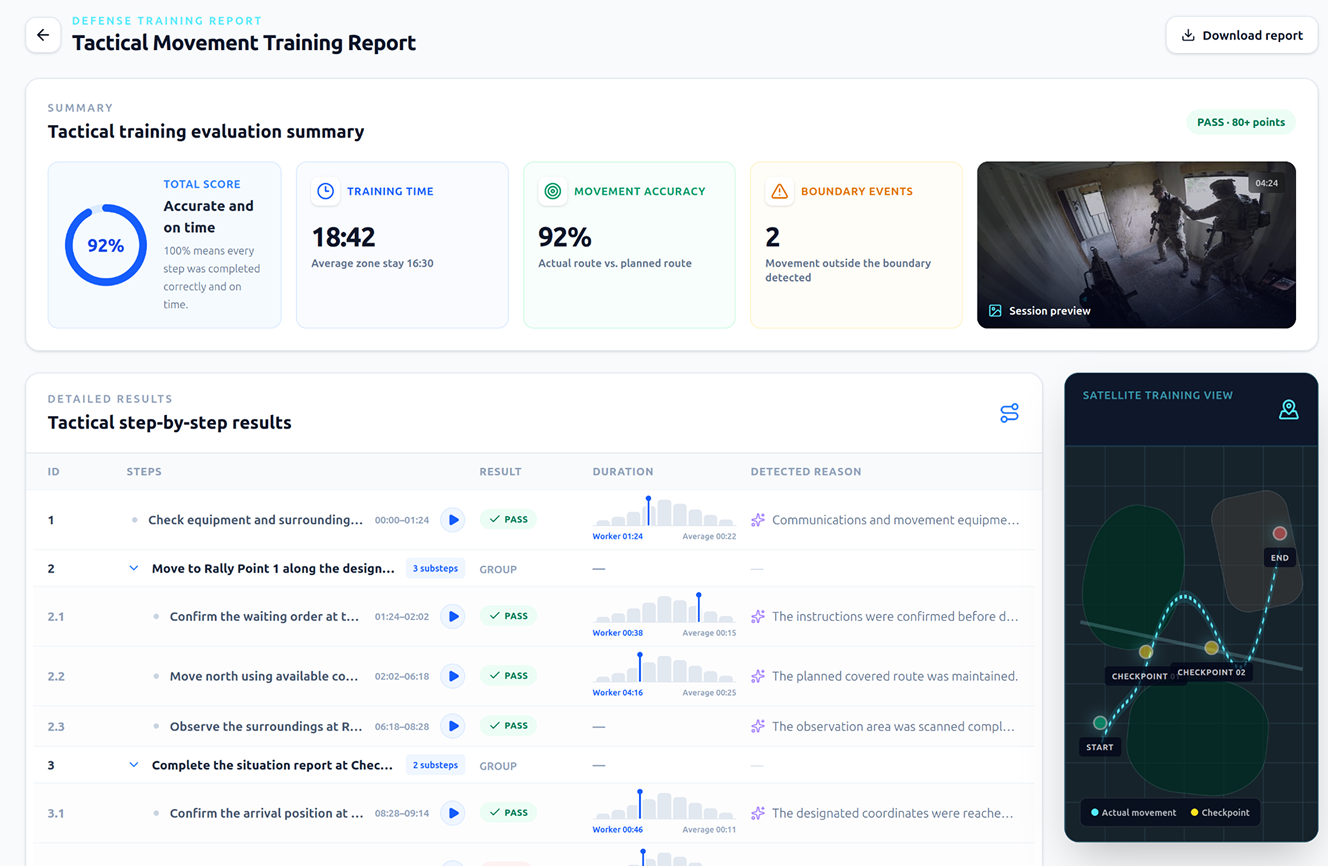Viewport: 1328px width, 866px height.
Task: Click the DURATION column header
Action: tap(623, 472)
